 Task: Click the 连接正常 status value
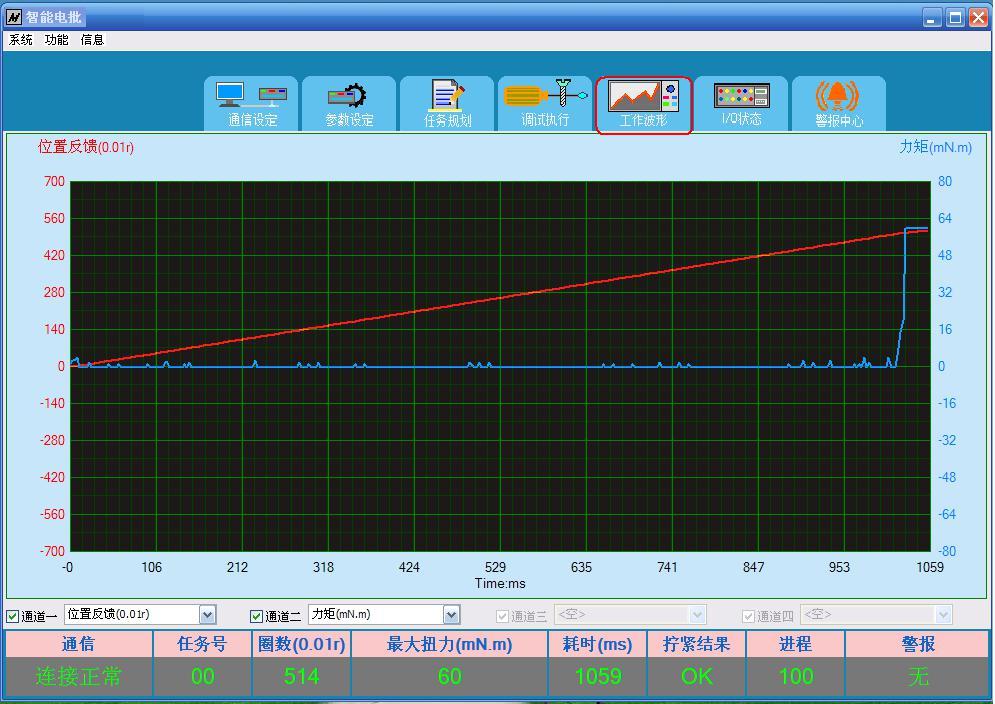click(x=79, y=677)
